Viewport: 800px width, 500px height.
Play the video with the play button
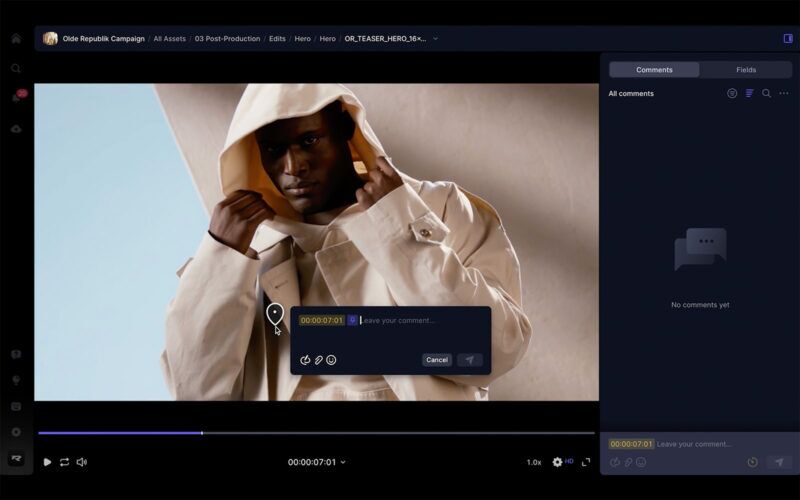click(47, 462)
